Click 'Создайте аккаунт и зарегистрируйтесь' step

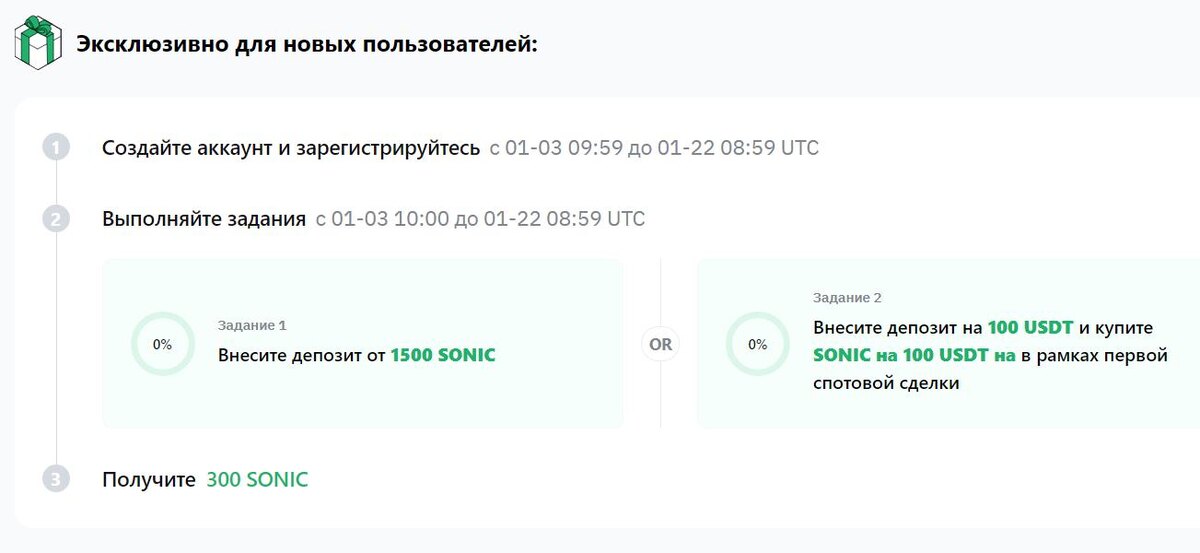(x=291, y=148)
